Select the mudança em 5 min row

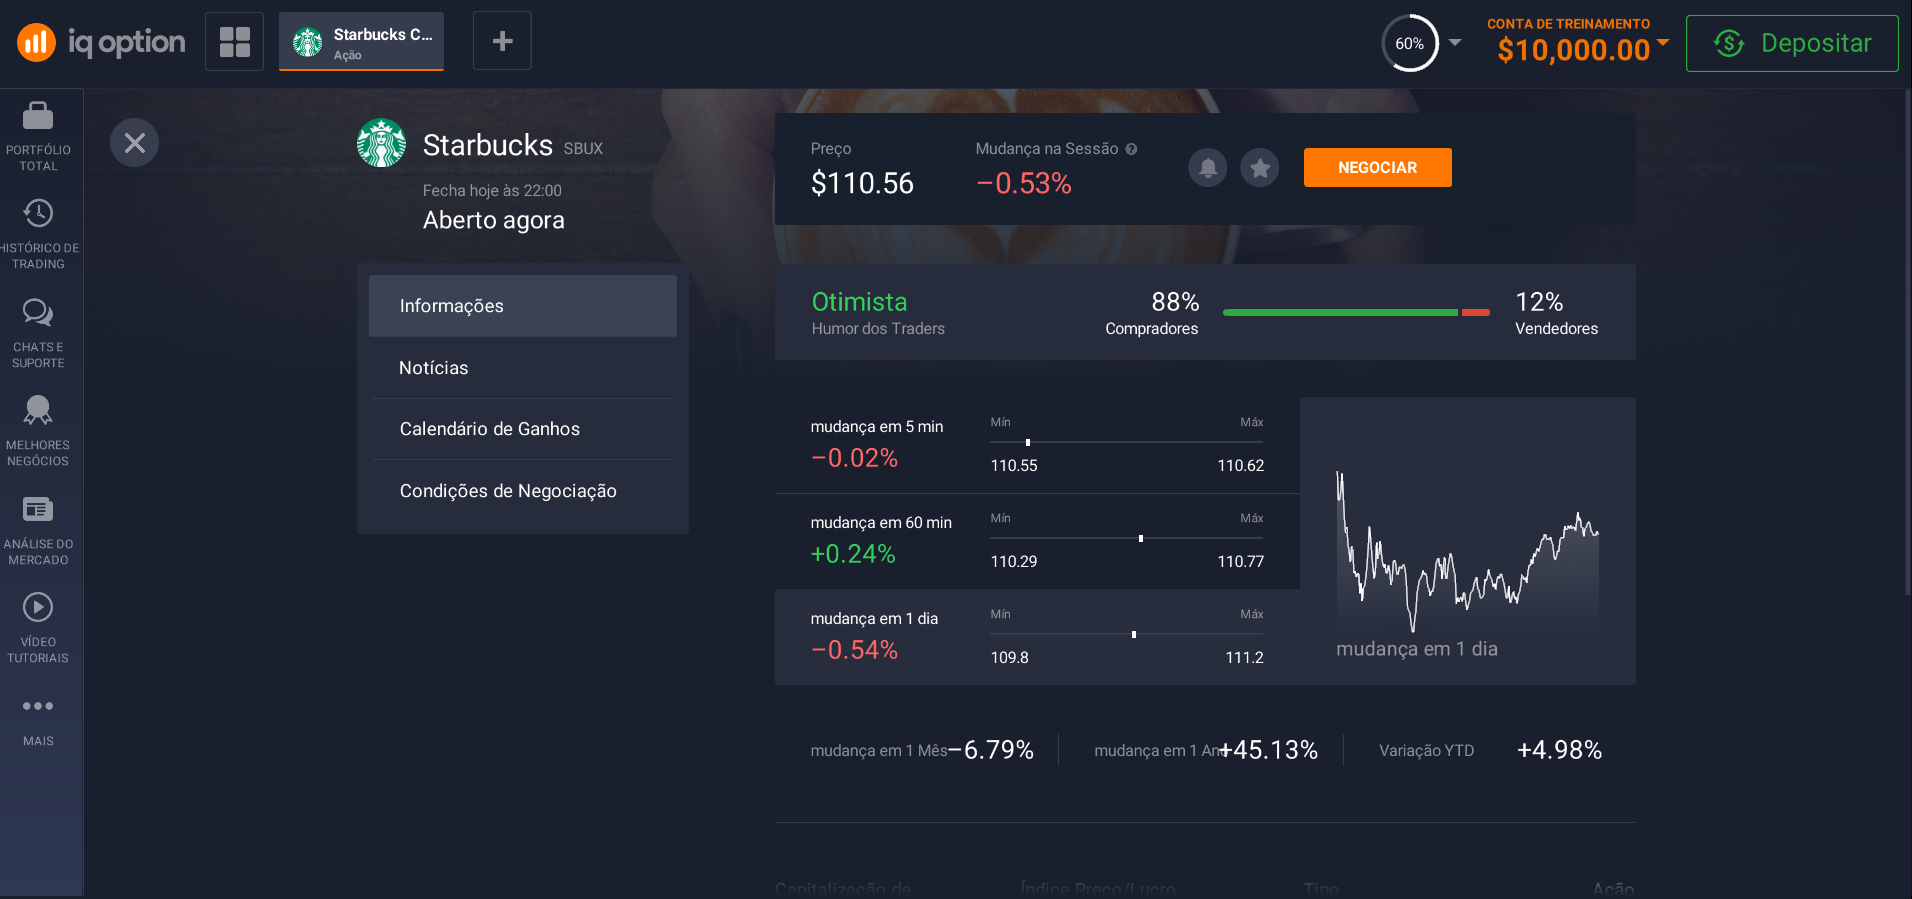coord(1037,445)
